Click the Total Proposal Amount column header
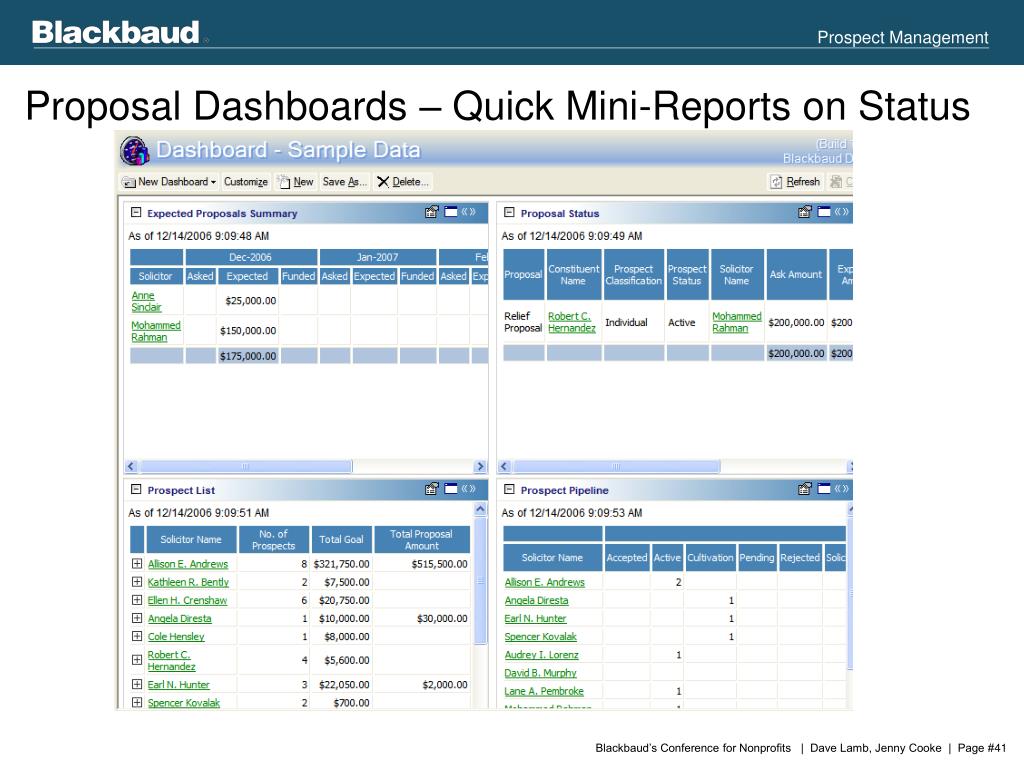 point(421,539)
